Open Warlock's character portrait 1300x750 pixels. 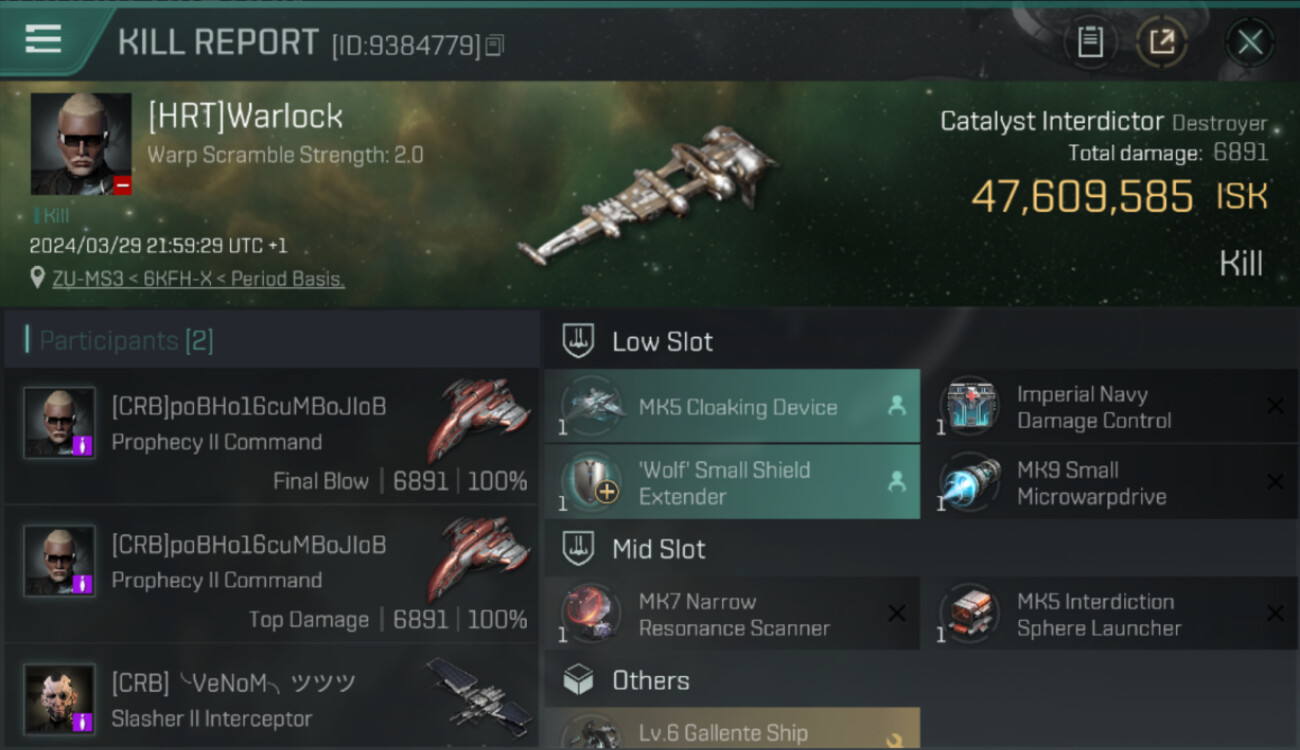coord(81,144)
